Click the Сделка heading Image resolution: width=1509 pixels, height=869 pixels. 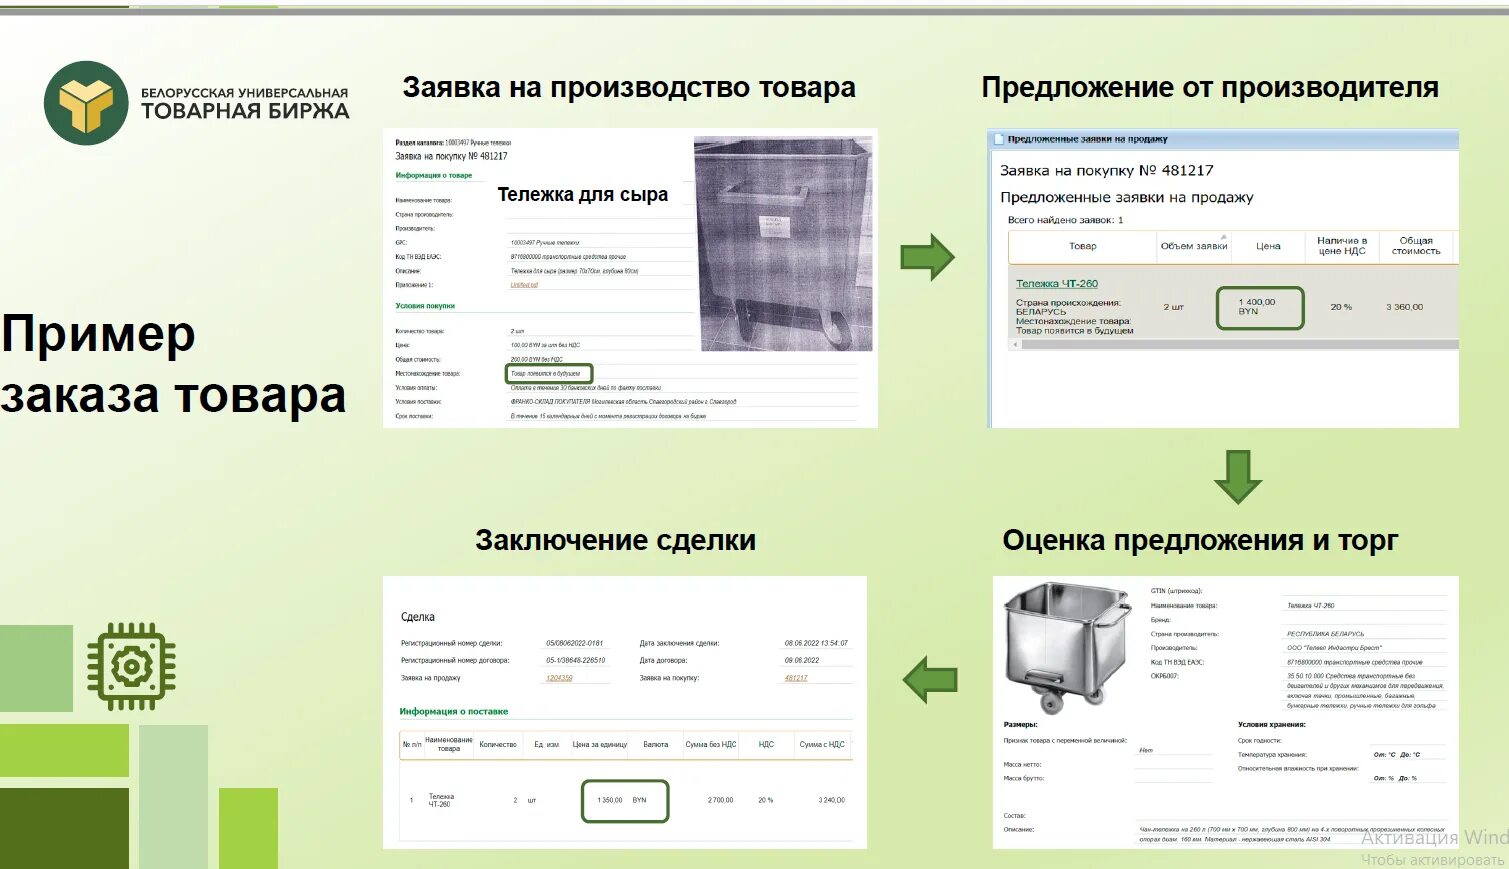point(418,617)
